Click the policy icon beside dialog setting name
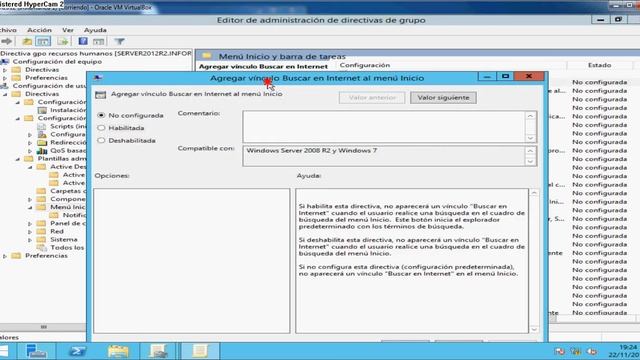The width and height of the screenshot is (640, 360). [x=100, y=95]
